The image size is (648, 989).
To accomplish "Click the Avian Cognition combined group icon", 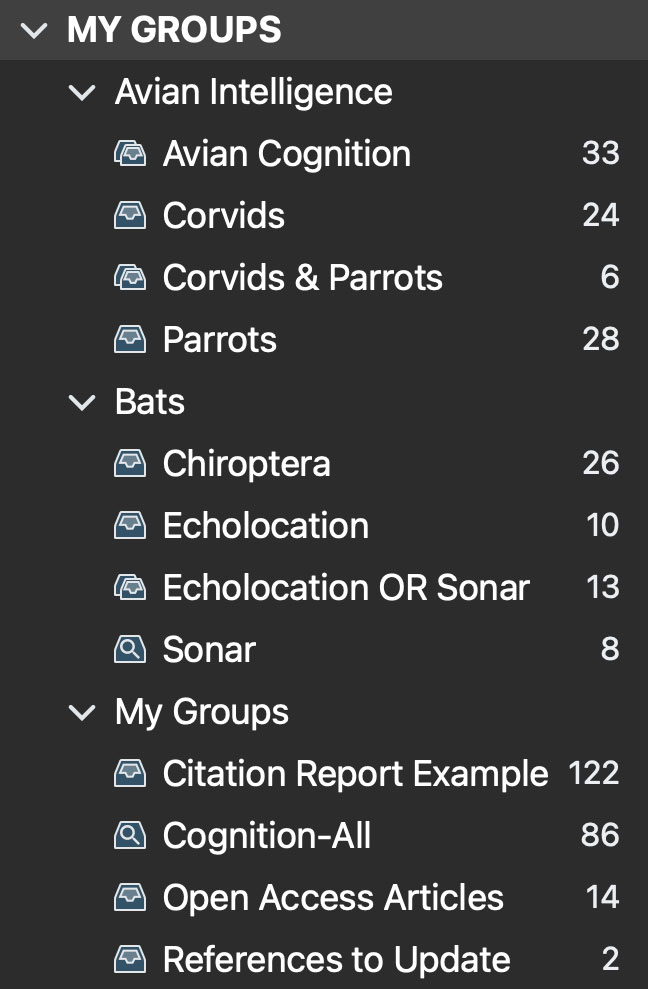I will coord(130,154).
